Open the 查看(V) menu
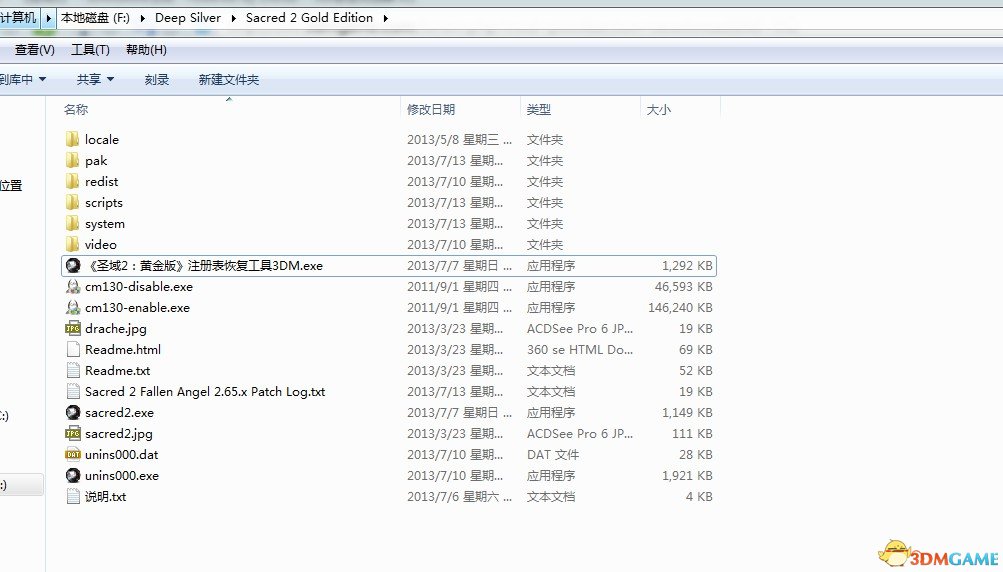 pos(35,50)
